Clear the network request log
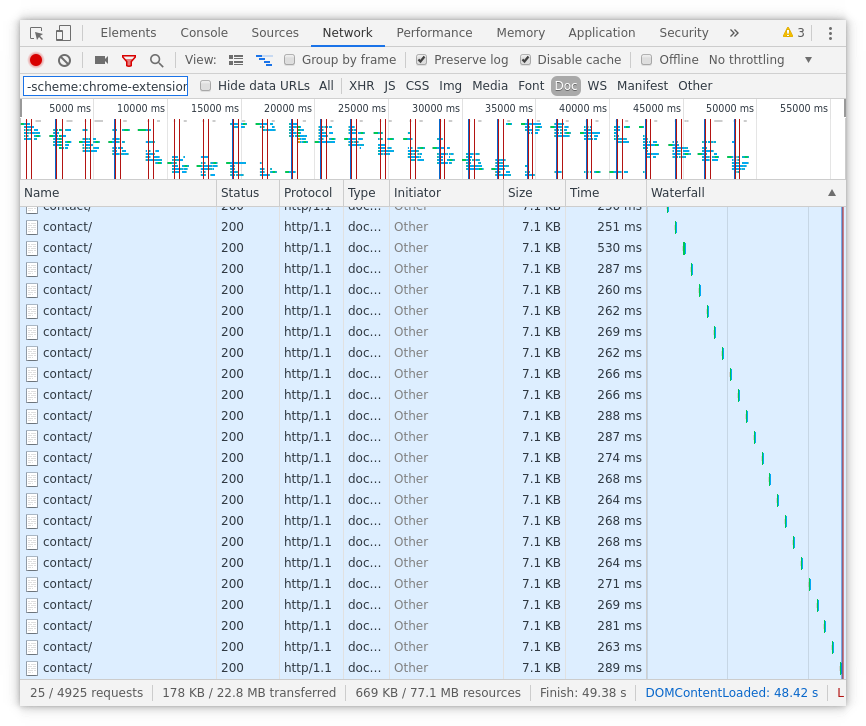 pos(63,59)
